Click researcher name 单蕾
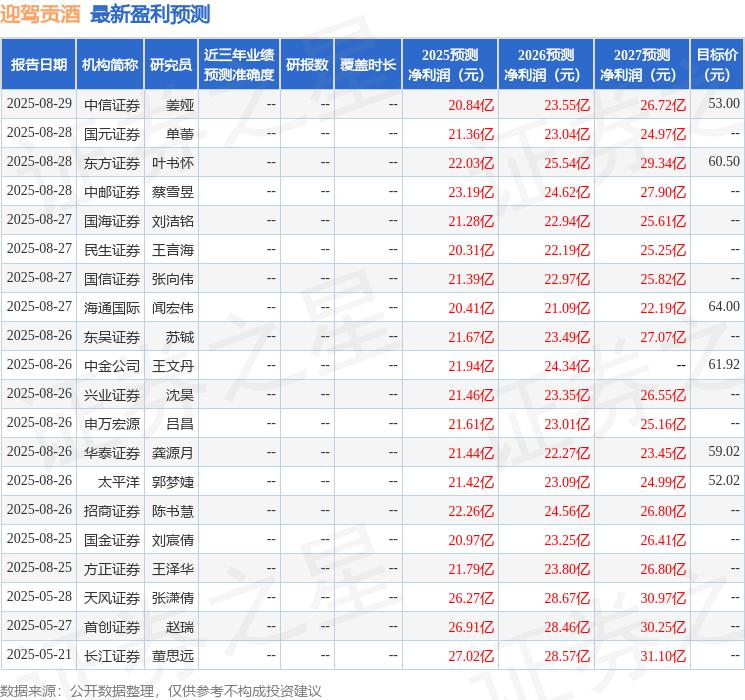Image resolution: width=745 pixels, height=700 pixels. click(x=180, y=134)
